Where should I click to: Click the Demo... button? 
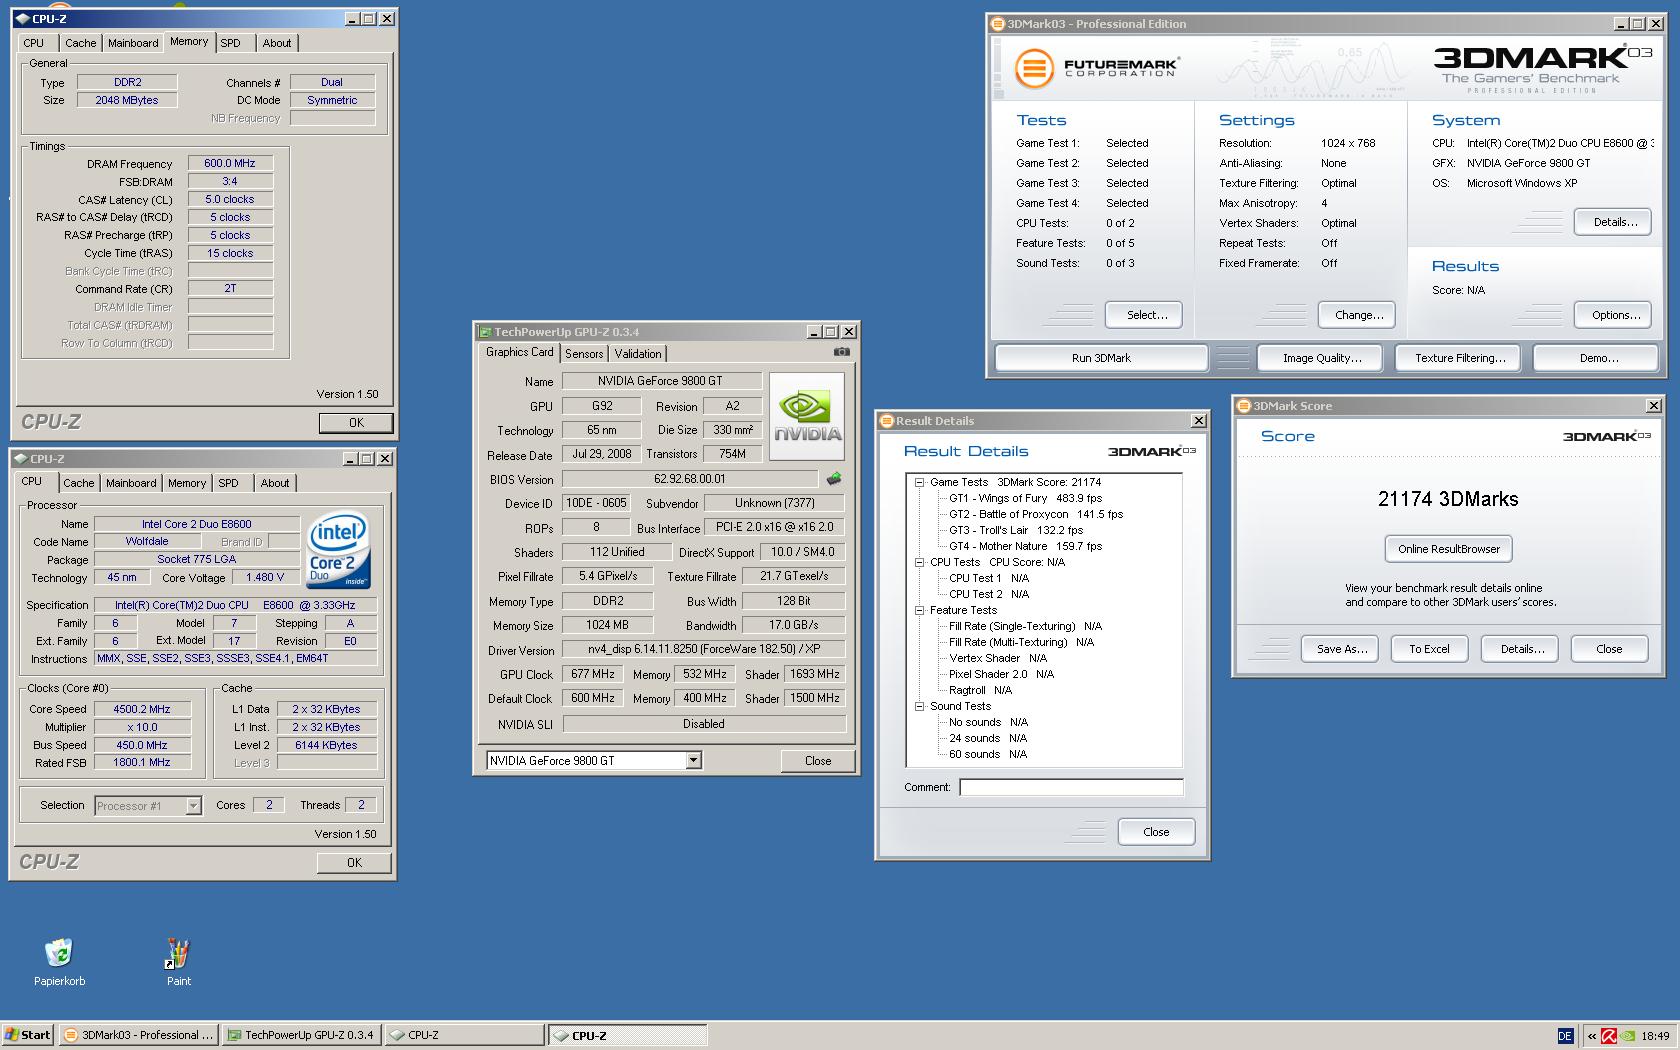[x=1598, y=358]
